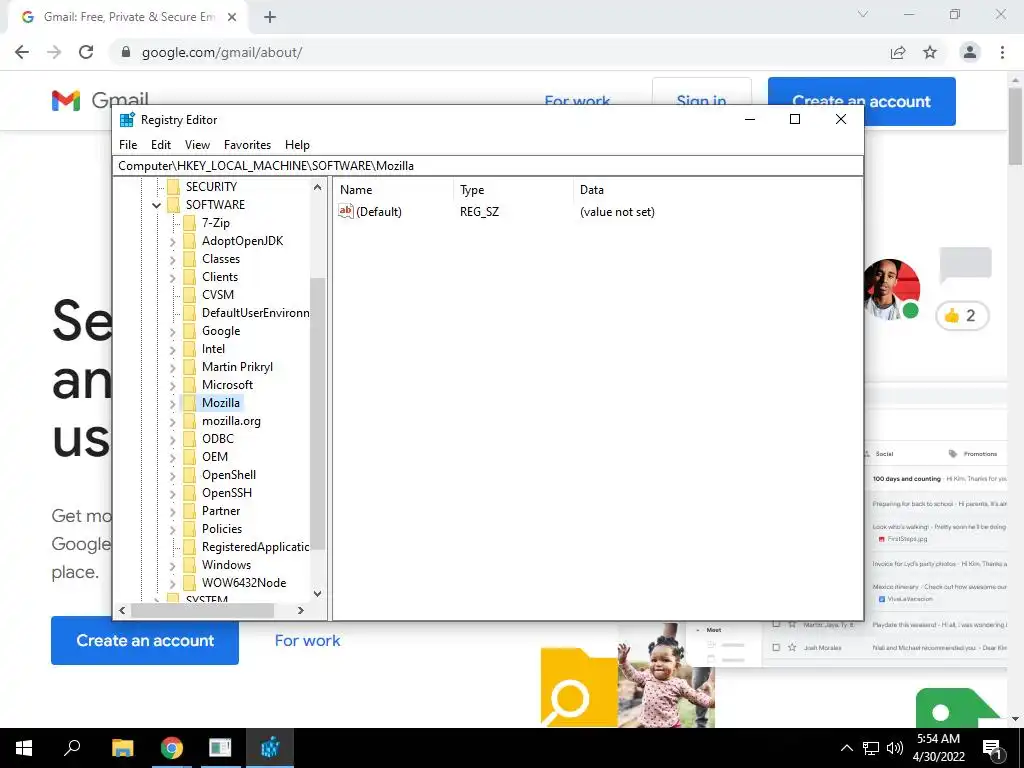Open Chrome's three-dot menu
Screen dimensions: 1024x768
1002,52
